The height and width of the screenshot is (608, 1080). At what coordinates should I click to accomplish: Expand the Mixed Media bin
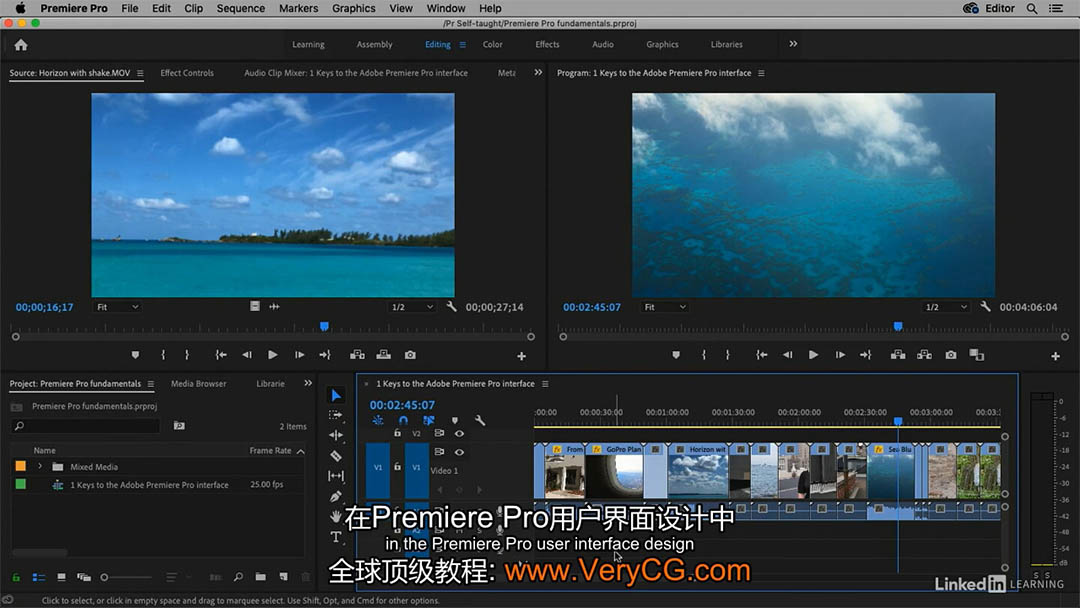[x=40, y=467]
